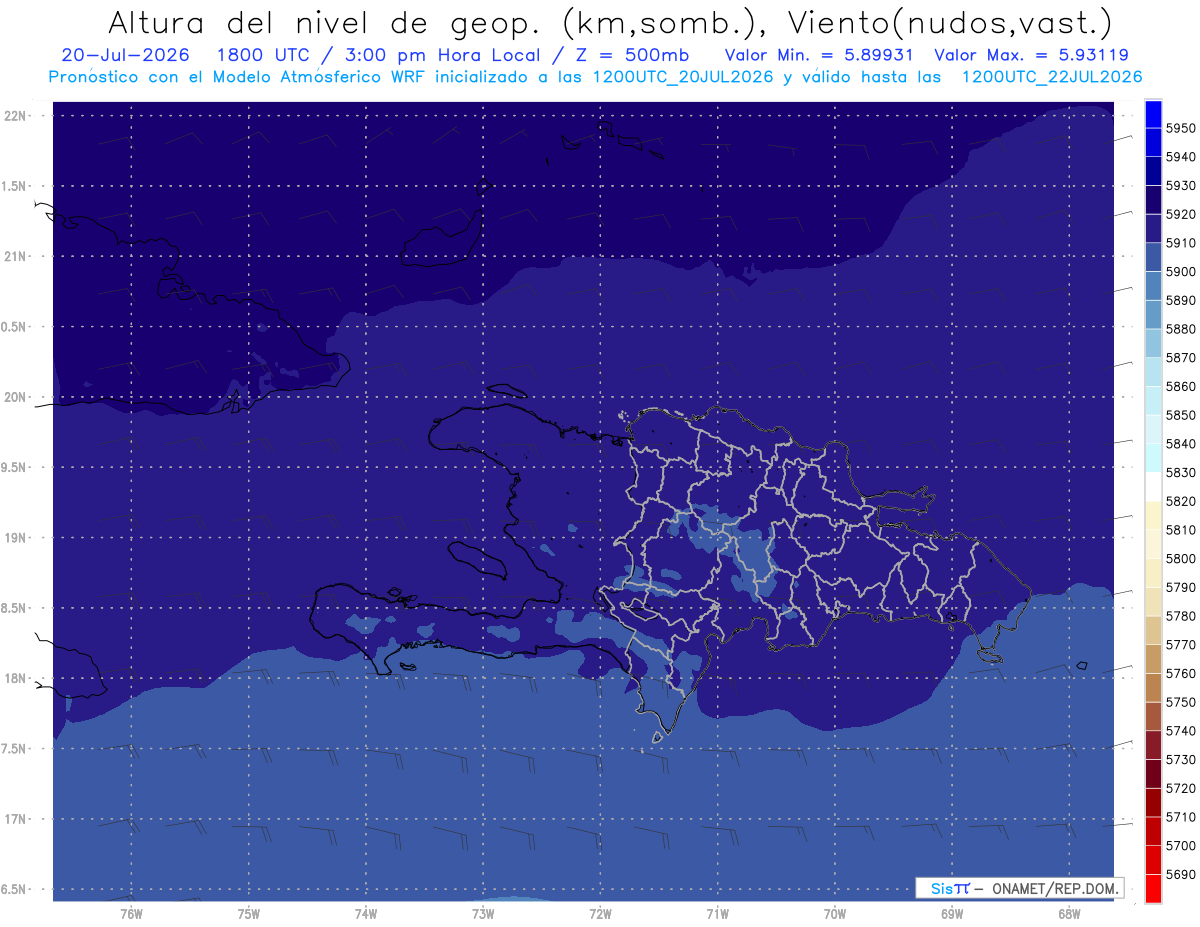Select the '73W' longitude label
The image size is (1200, 927).
pos(482,914)
